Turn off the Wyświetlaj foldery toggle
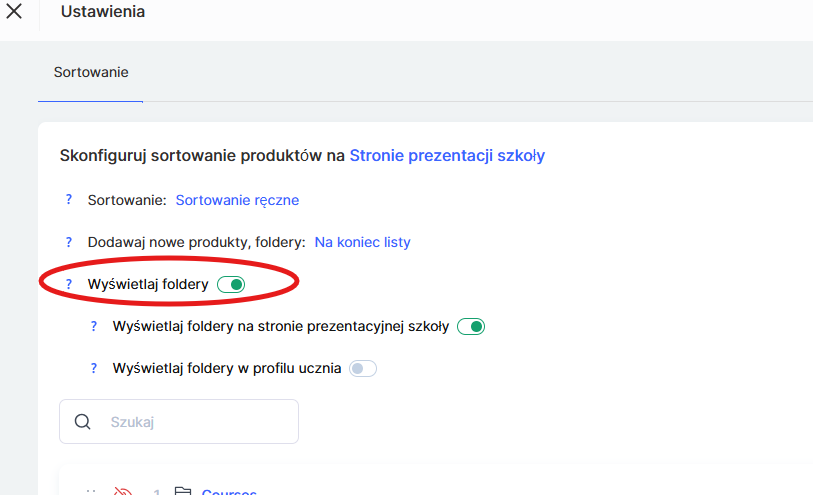This screenshot has width=813, height=495. click(231, 285)
